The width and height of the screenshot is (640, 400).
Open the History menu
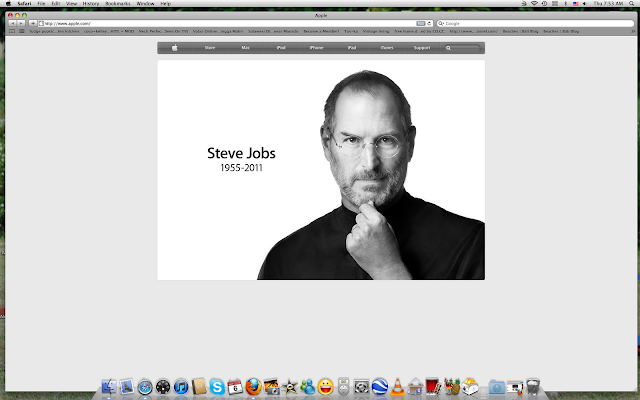click(91, 3)
